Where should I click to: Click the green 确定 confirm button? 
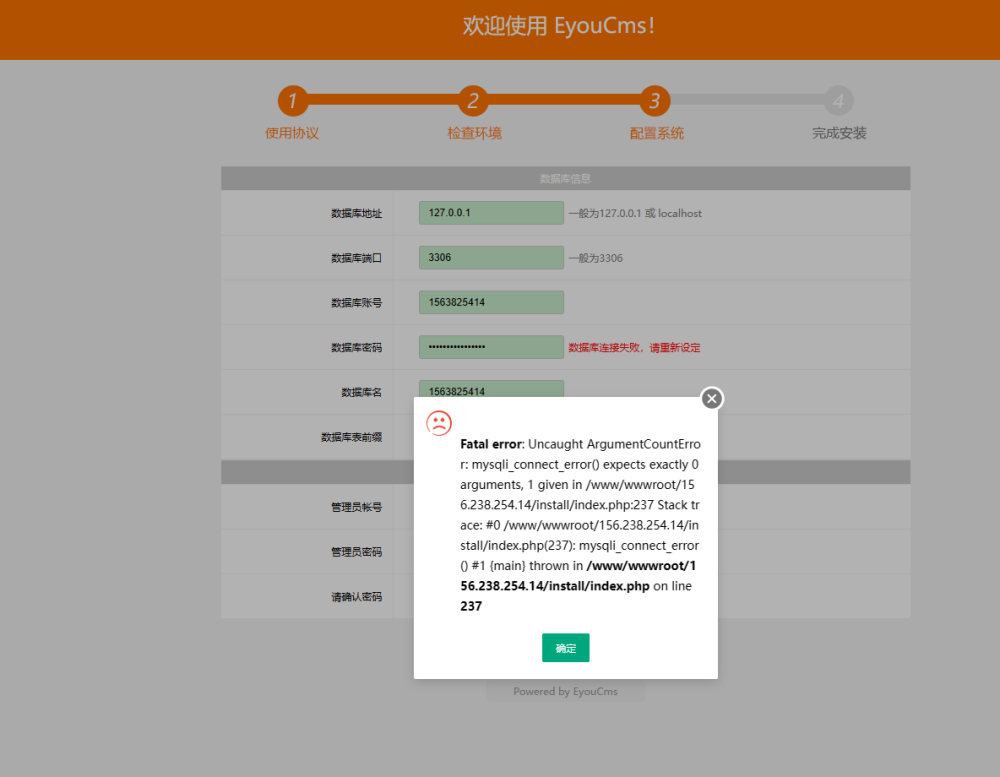566,648
